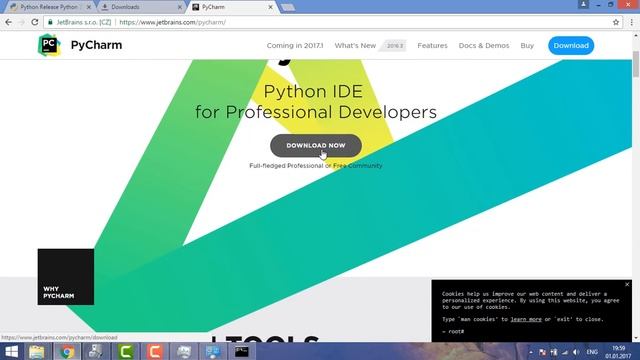The width and height of the screenshot is (640, 360).
Task: Click the 2016.3 version badge
Action: (394, 46)
